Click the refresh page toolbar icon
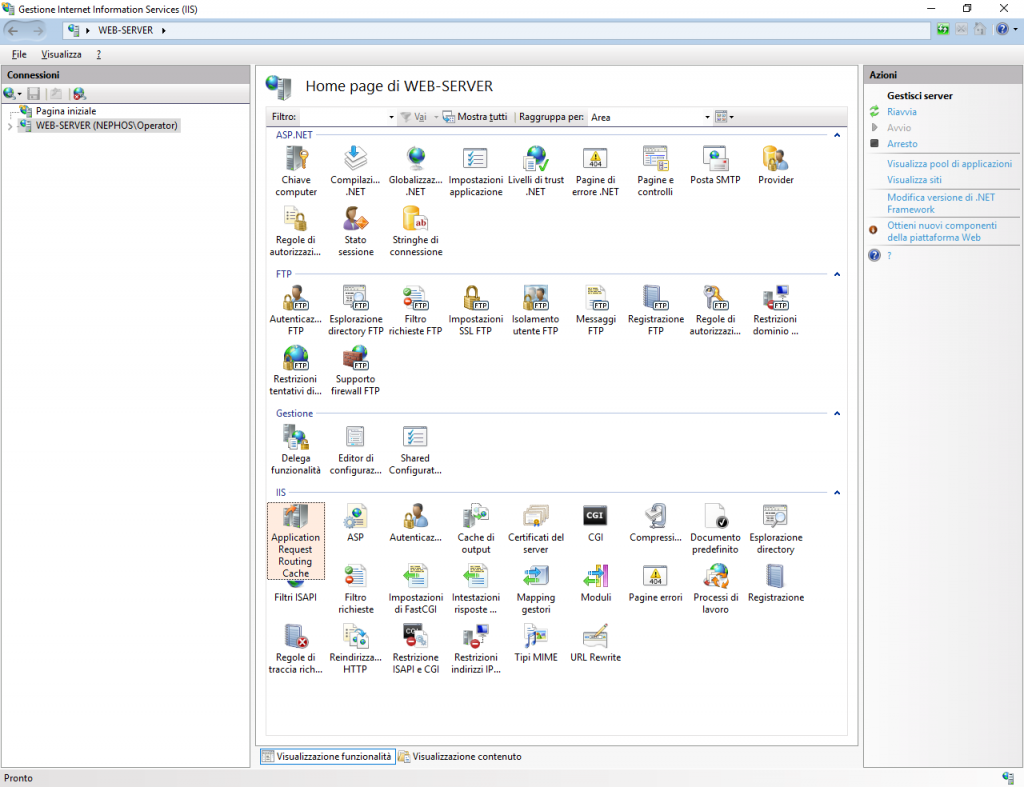Image resolution: width=1024 pixels, height=787 pixels. (x=942, y=29)
